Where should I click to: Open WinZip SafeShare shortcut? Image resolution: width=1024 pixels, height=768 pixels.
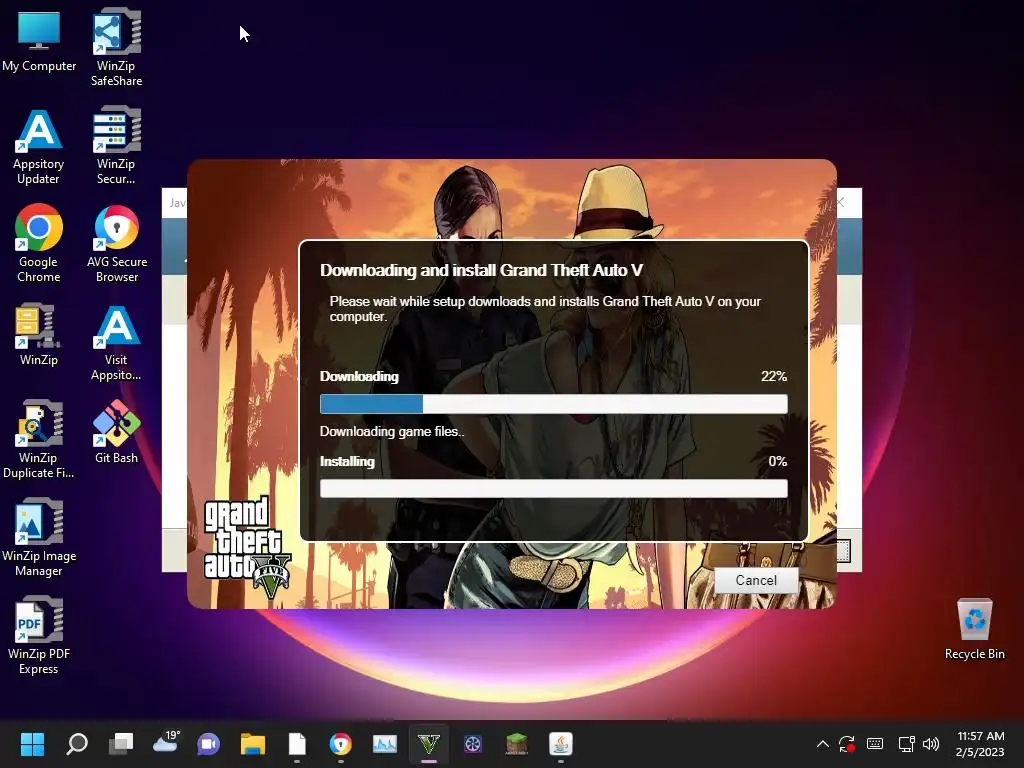click(x=116, y=48)
